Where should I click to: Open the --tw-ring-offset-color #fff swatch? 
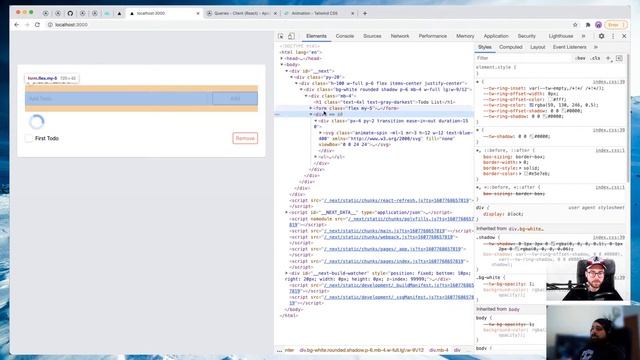click(x=551, y=100)
